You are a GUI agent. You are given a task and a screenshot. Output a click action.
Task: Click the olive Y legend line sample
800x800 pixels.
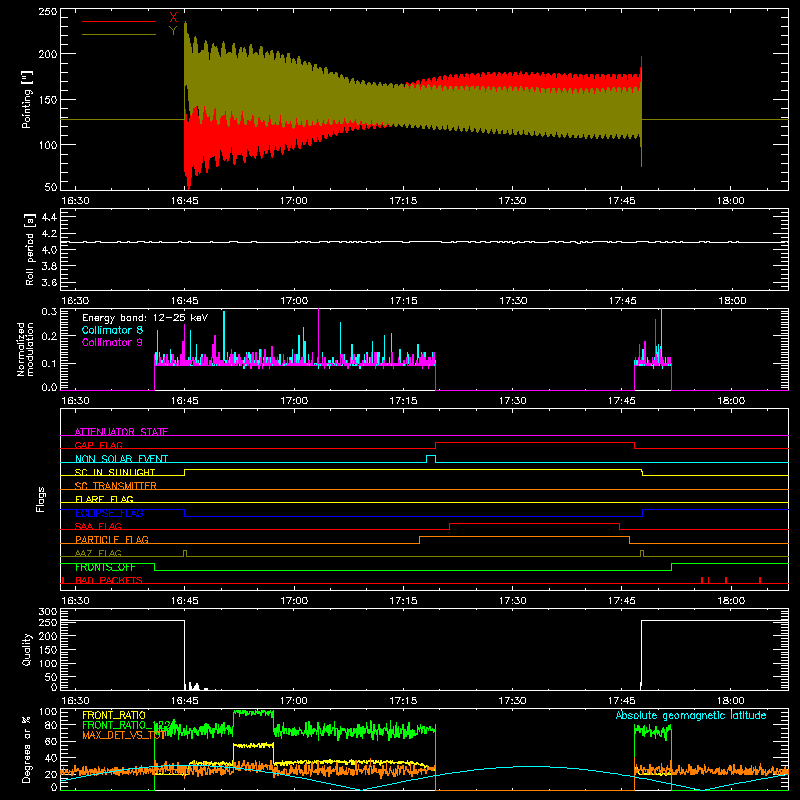[x=119, y=34]
